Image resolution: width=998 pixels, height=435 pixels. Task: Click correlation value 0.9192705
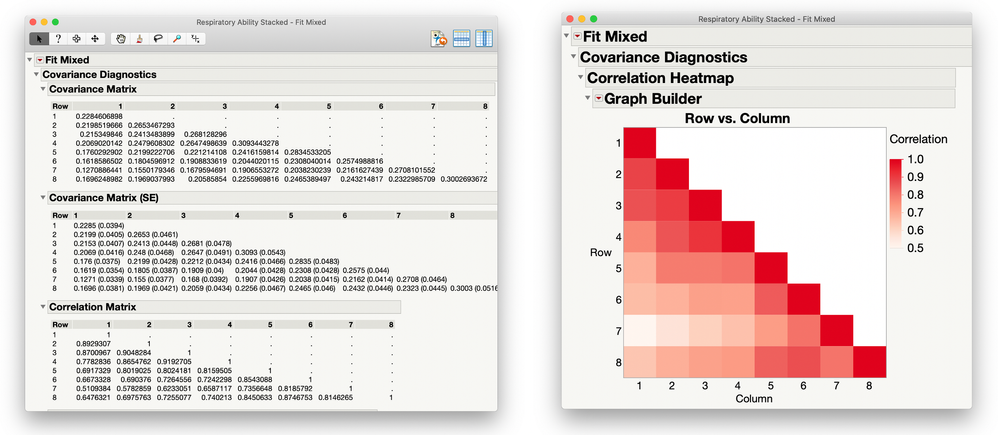[x=174, y=361]
